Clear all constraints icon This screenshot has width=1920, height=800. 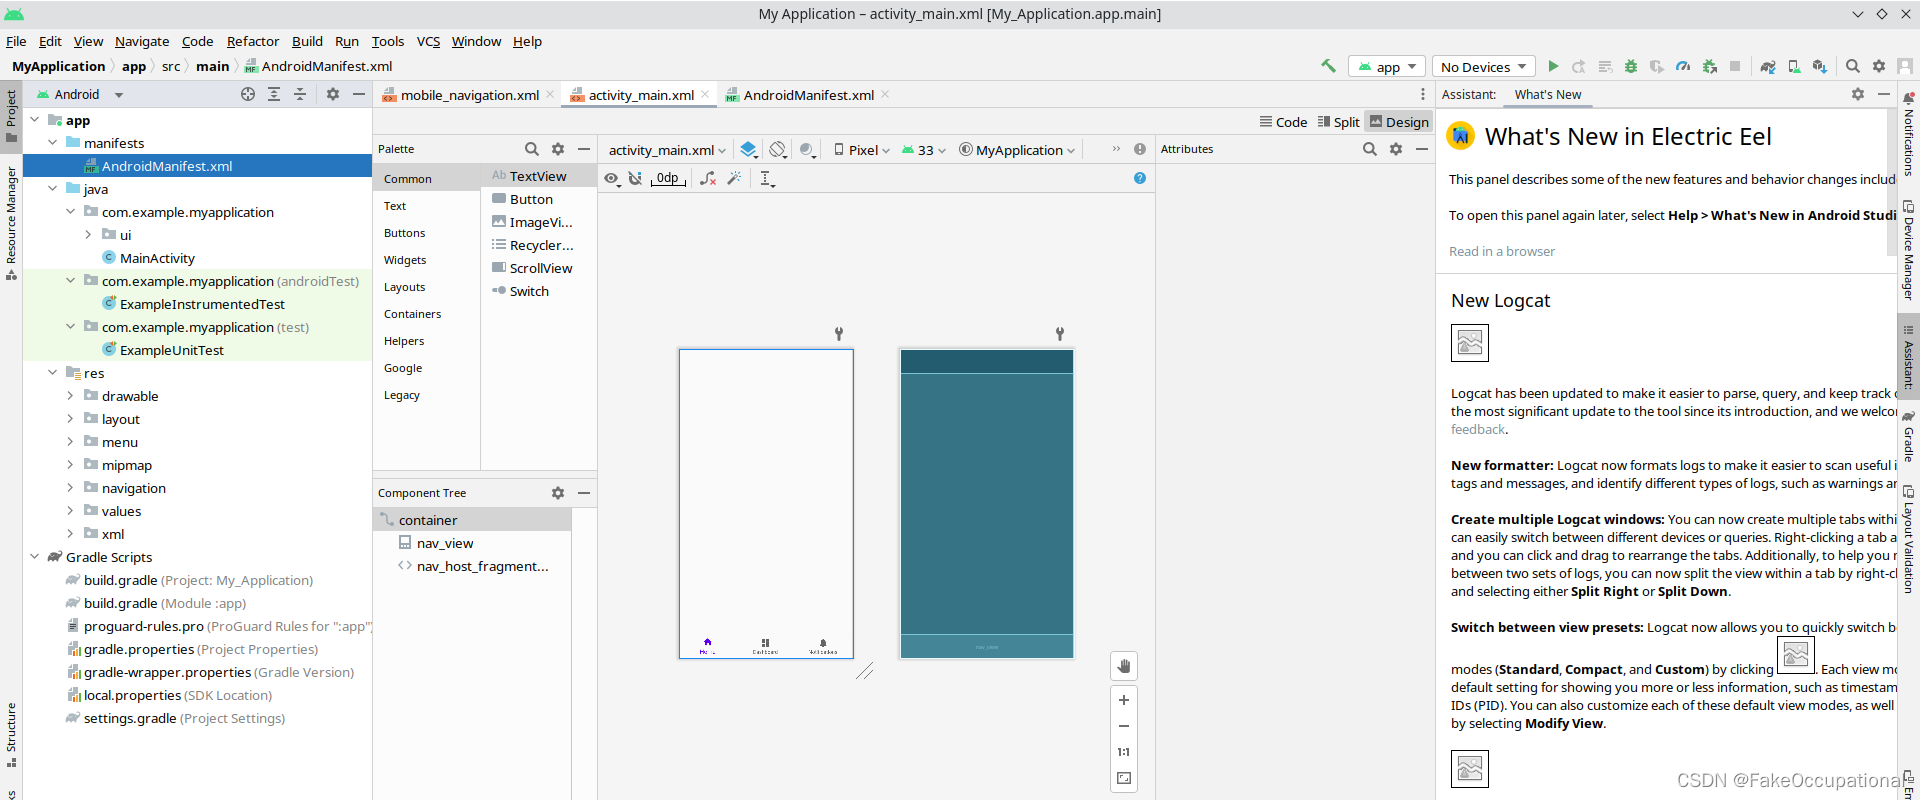click(708, 178)
